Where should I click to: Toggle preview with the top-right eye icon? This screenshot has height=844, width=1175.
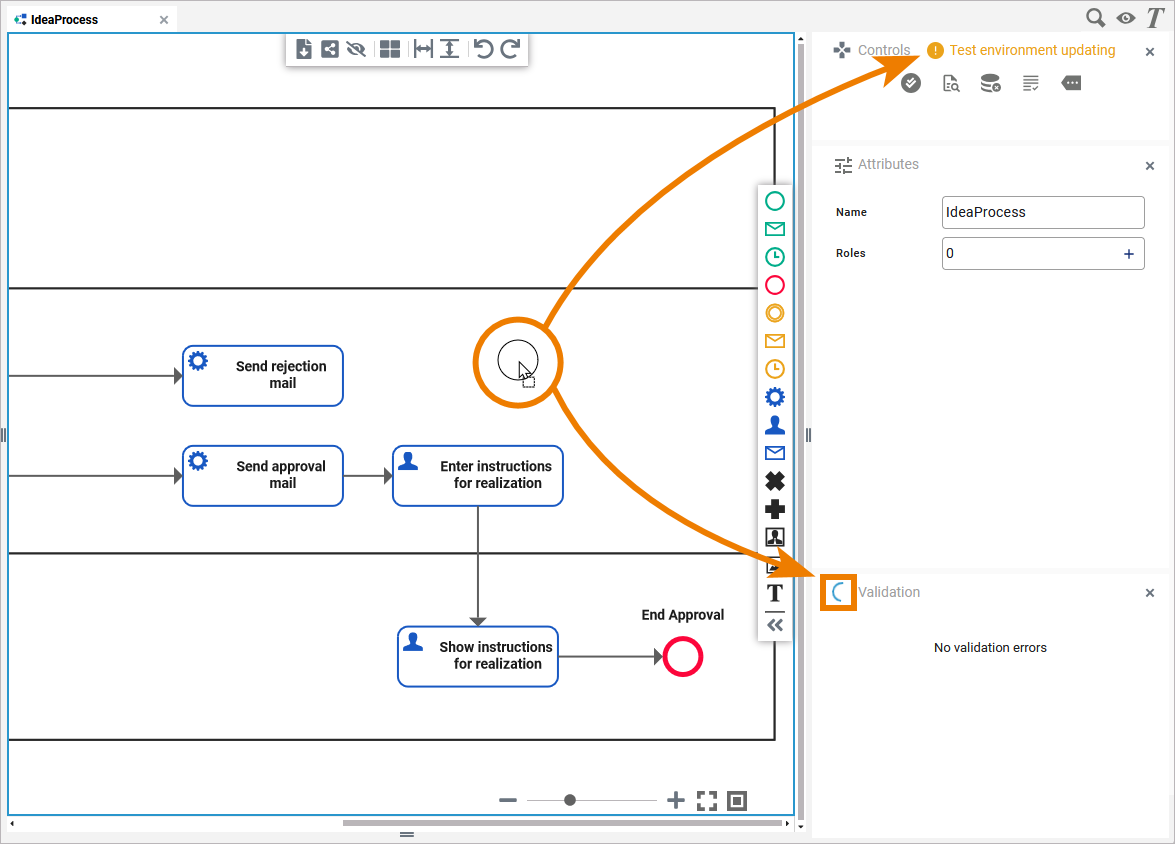click(1126, 17)
